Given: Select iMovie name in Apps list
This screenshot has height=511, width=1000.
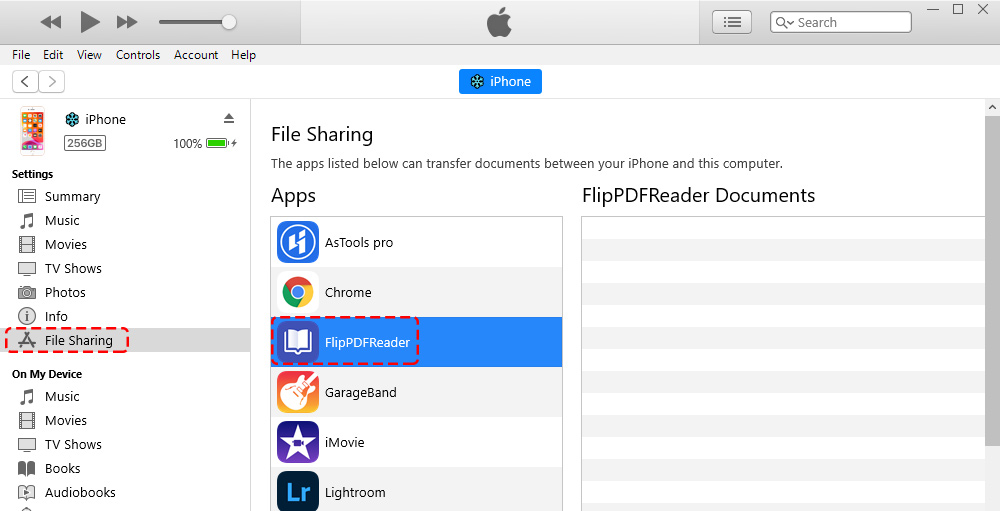Looking at the screenshot, I should (x=344, y=442).
